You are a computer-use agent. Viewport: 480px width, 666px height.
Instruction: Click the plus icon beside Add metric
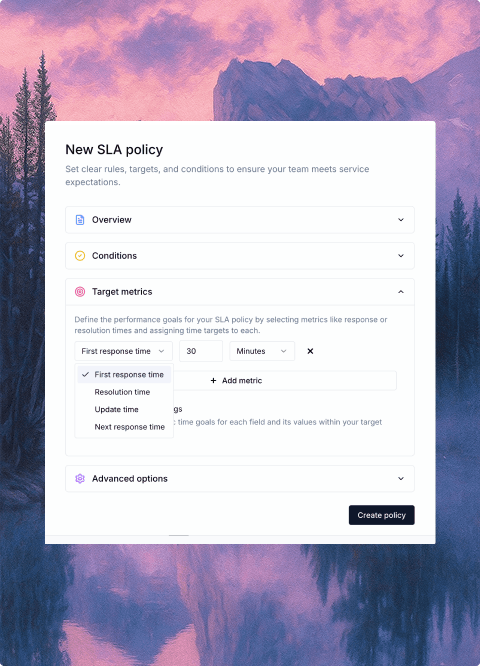click(213, 381)
